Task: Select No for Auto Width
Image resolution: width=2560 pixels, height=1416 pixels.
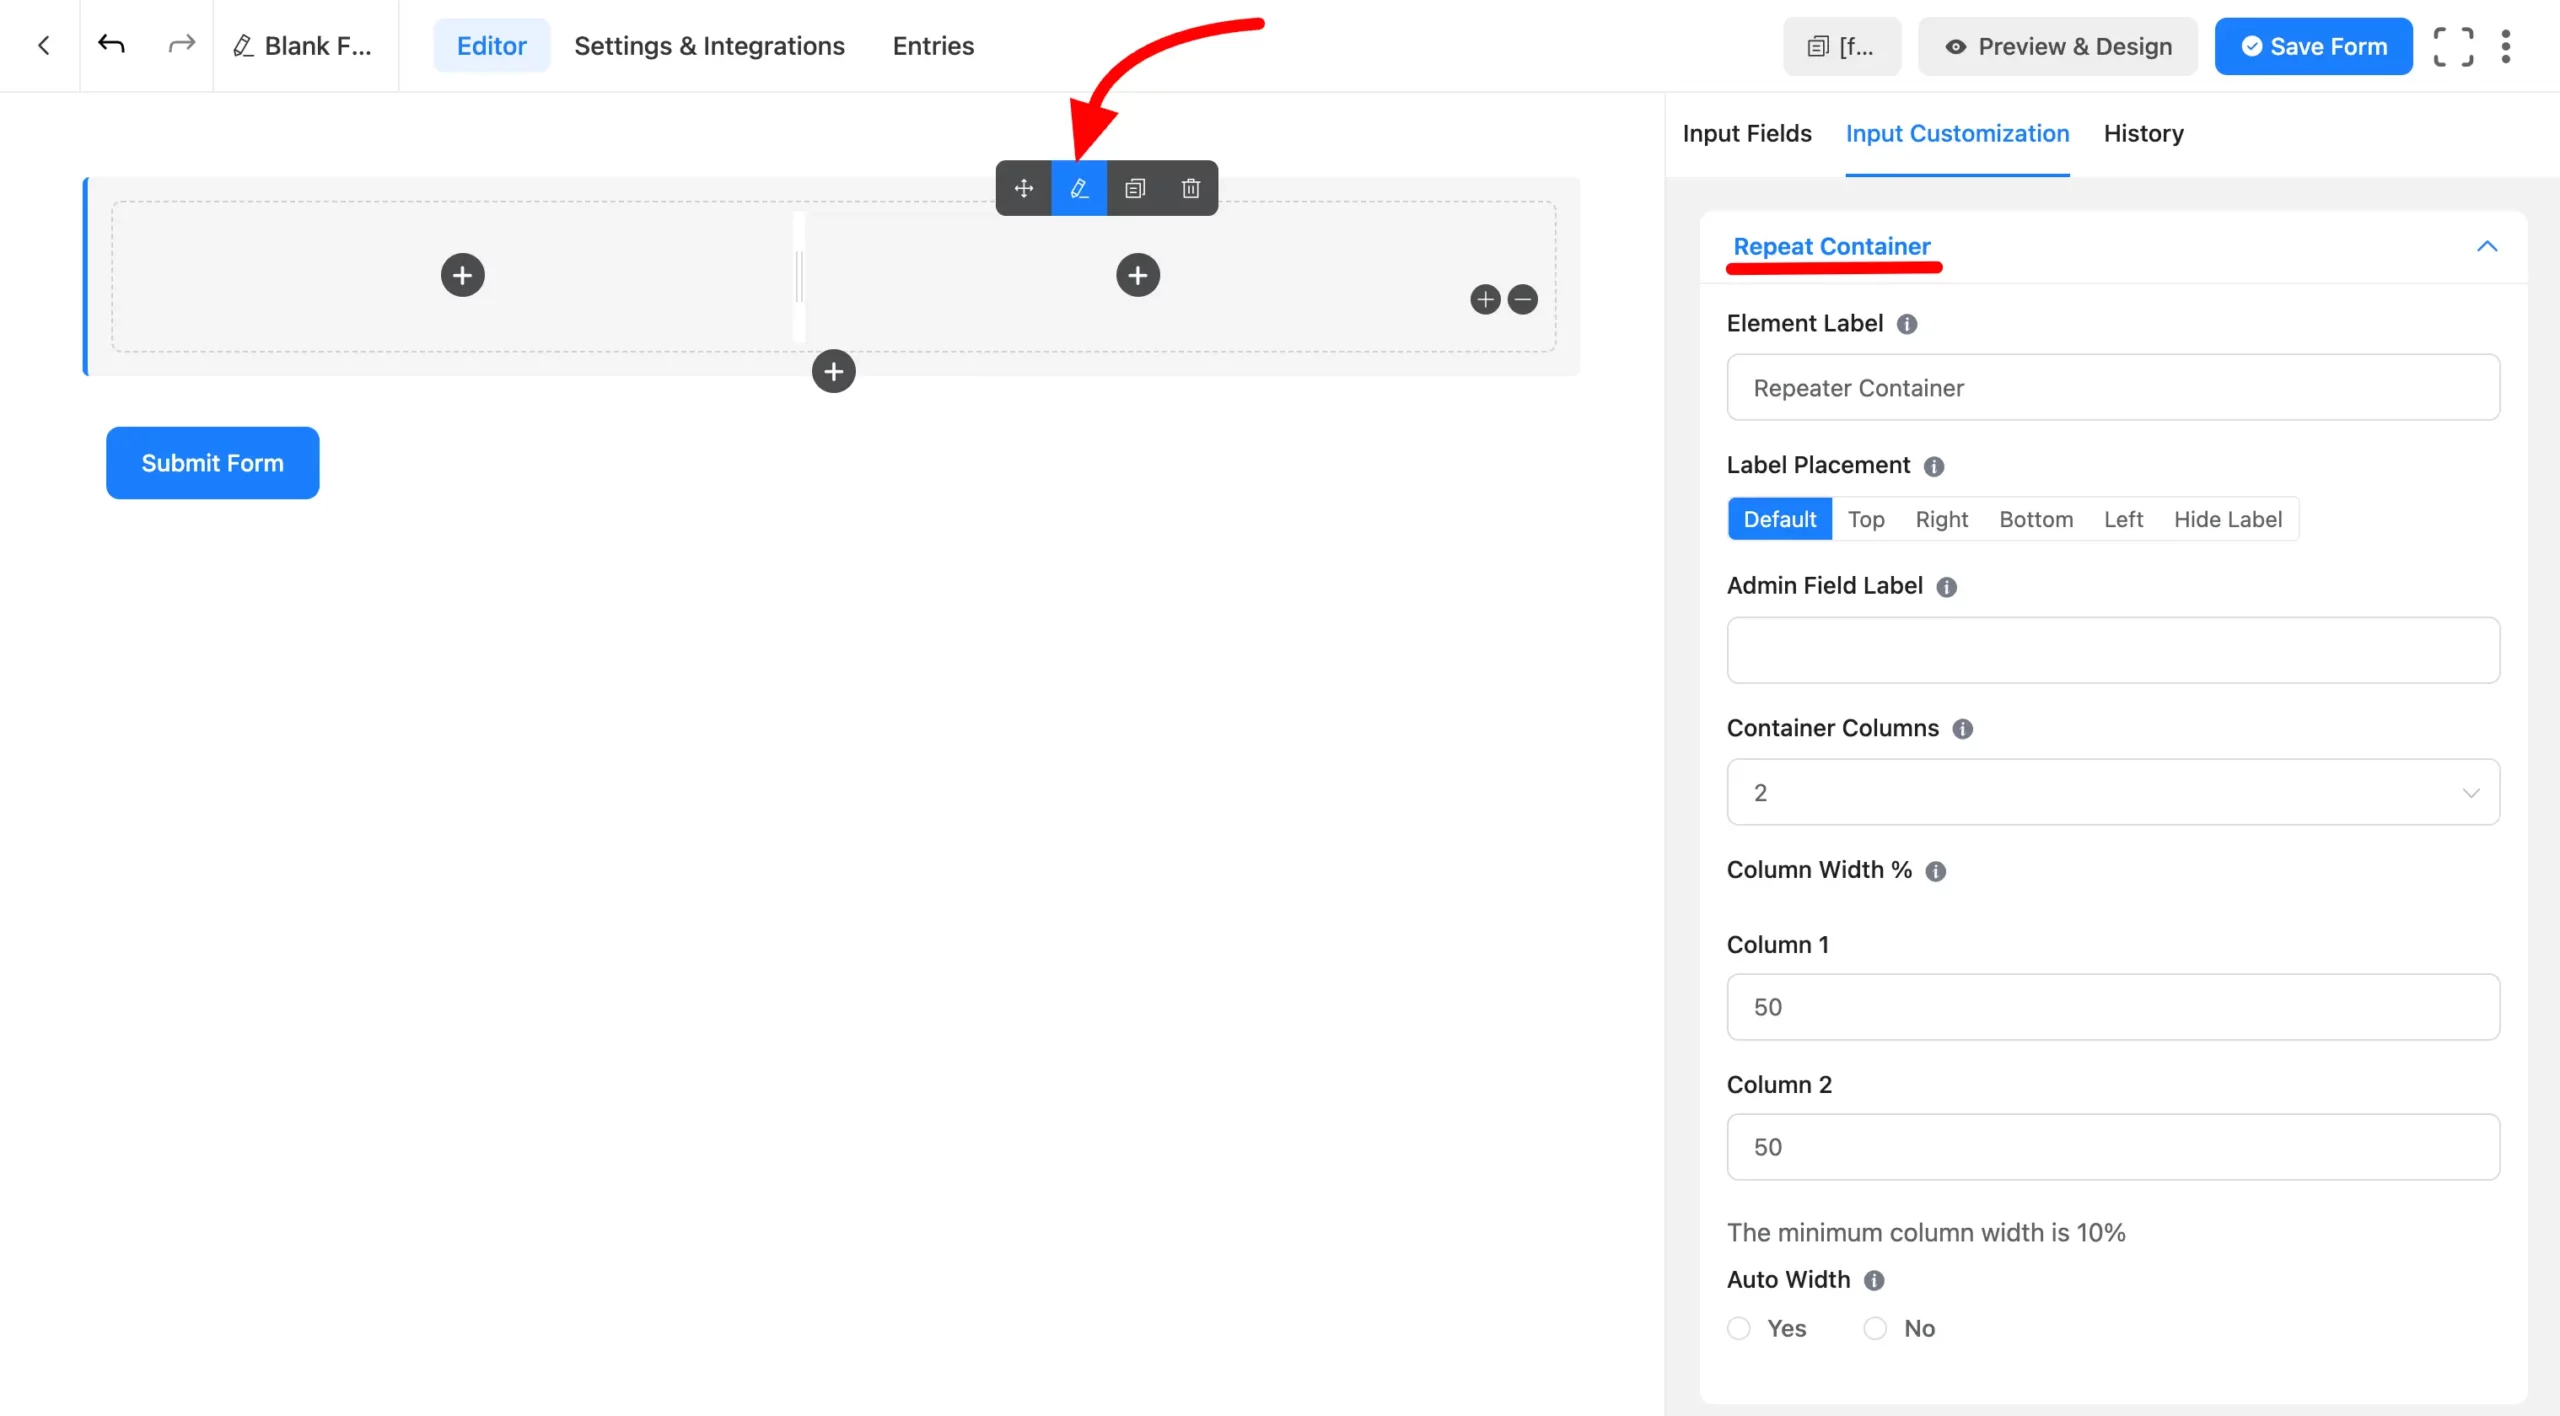Action: coord(1875,1328)
